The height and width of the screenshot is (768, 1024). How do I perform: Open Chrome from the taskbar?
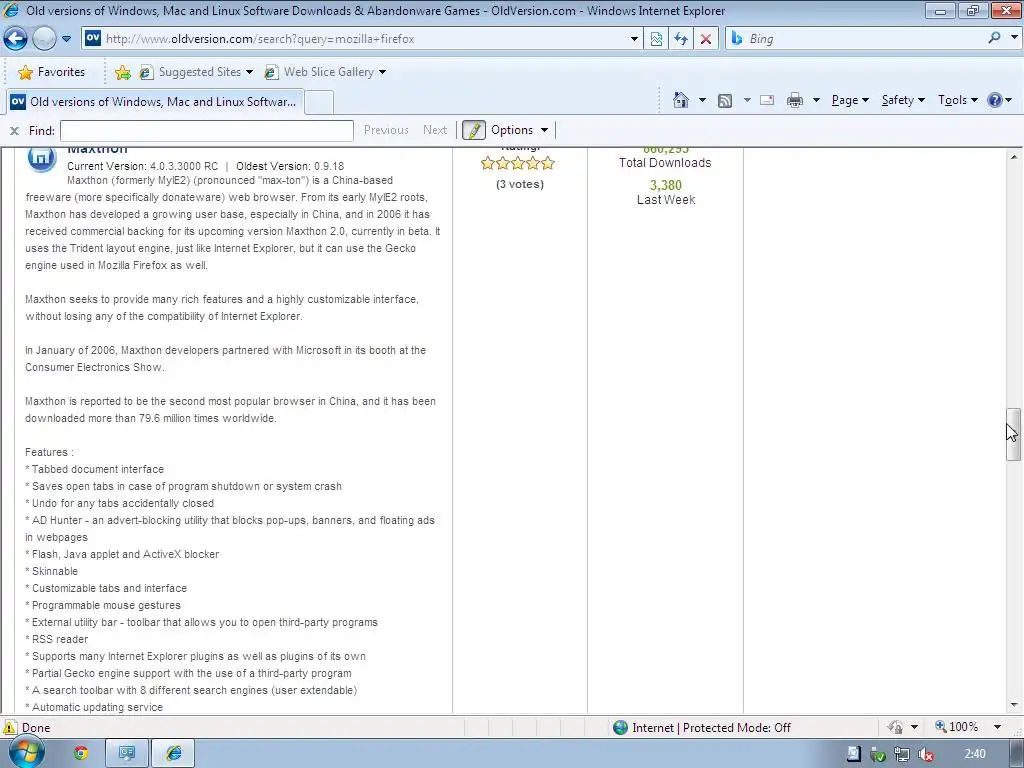coord(81,753)
